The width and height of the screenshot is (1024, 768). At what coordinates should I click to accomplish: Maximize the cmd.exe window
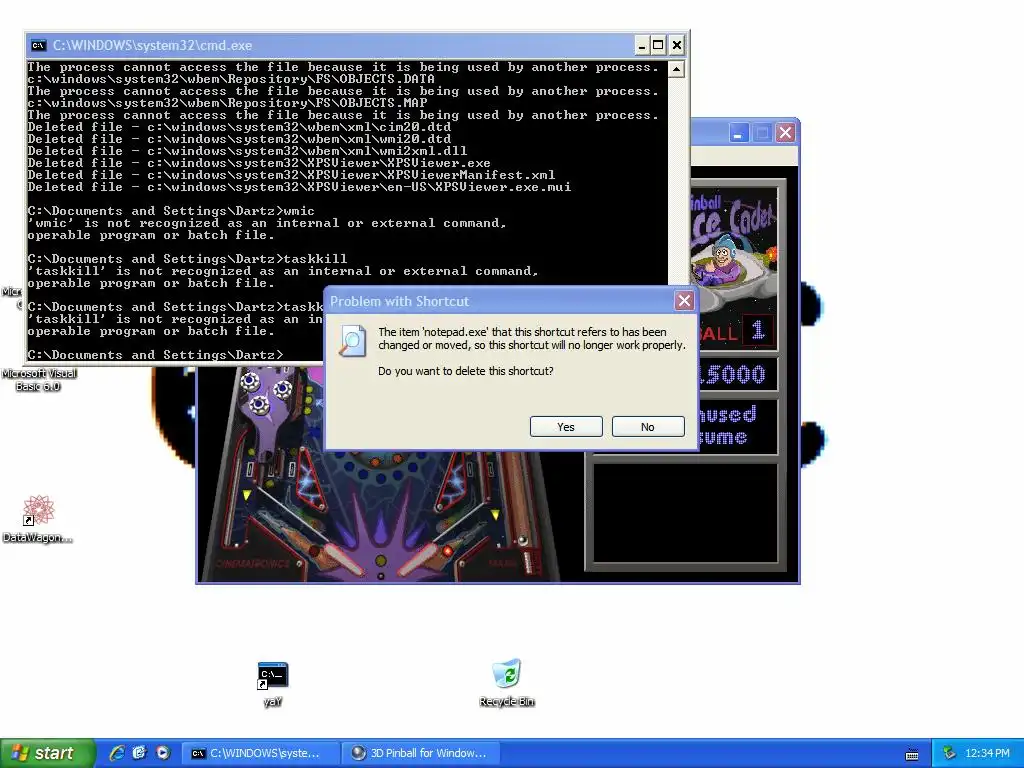(x=658, y=45)
